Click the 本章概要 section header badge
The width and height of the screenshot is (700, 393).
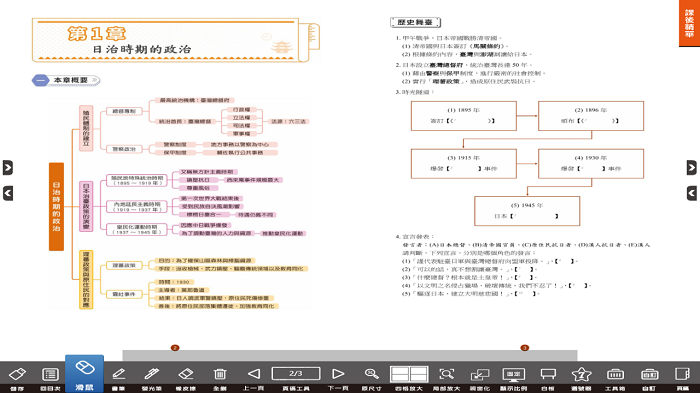(66, 80)
